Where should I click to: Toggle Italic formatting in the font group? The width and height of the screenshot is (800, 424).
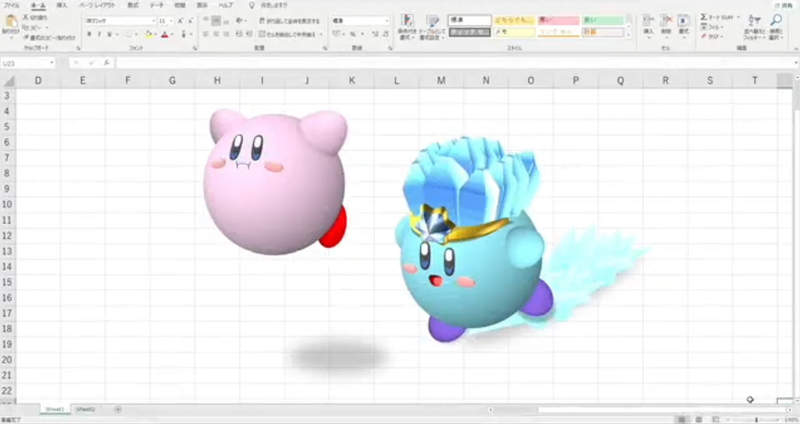pyautogui.click(x=97, y=34)
